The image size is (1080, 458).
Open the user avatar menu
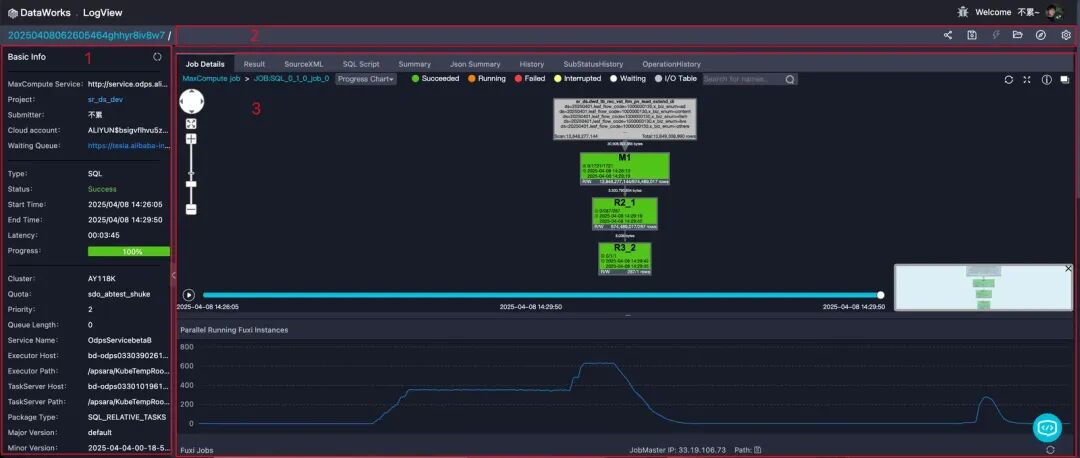click(1054, 12)
